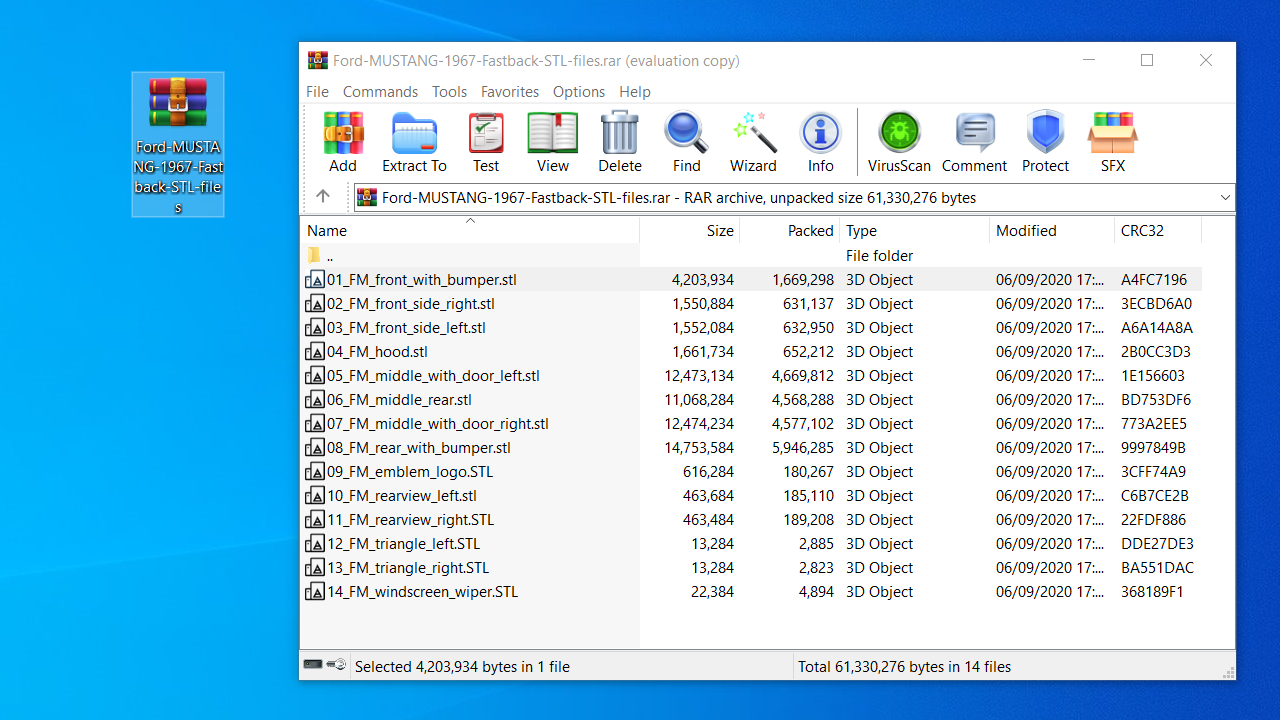Click the archive path address field
The height and width of the screenshot is (720, 1280).
[795, 197]
